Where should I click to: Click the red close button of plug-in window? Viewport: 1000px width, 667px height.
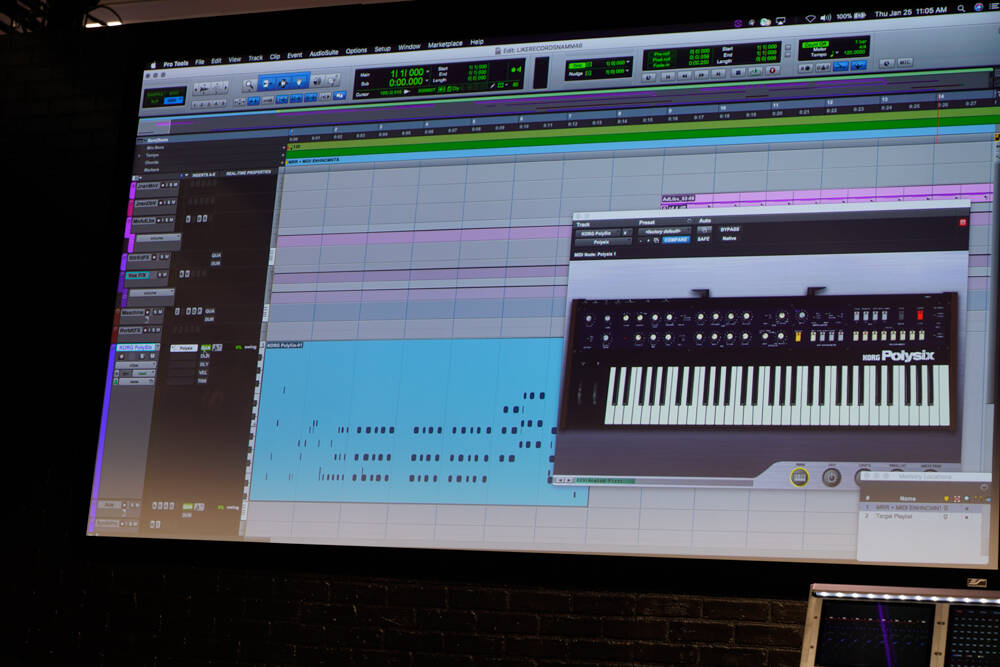(962, 222)
